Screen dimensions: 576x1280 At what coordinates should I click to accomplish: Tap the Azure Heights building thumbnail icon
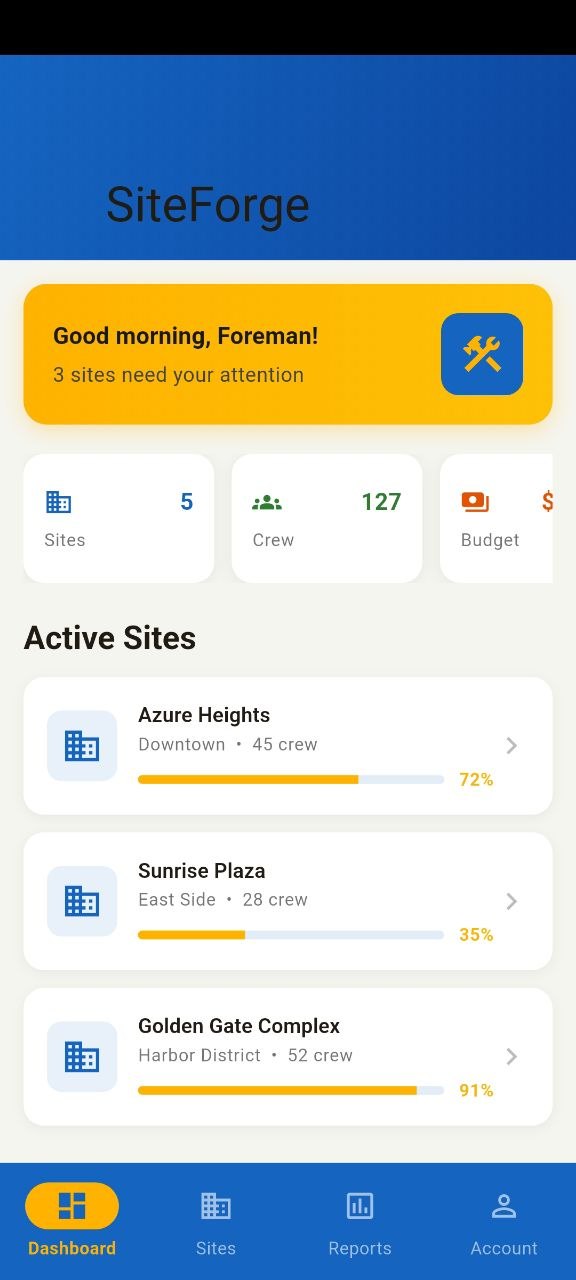point(81,745)
